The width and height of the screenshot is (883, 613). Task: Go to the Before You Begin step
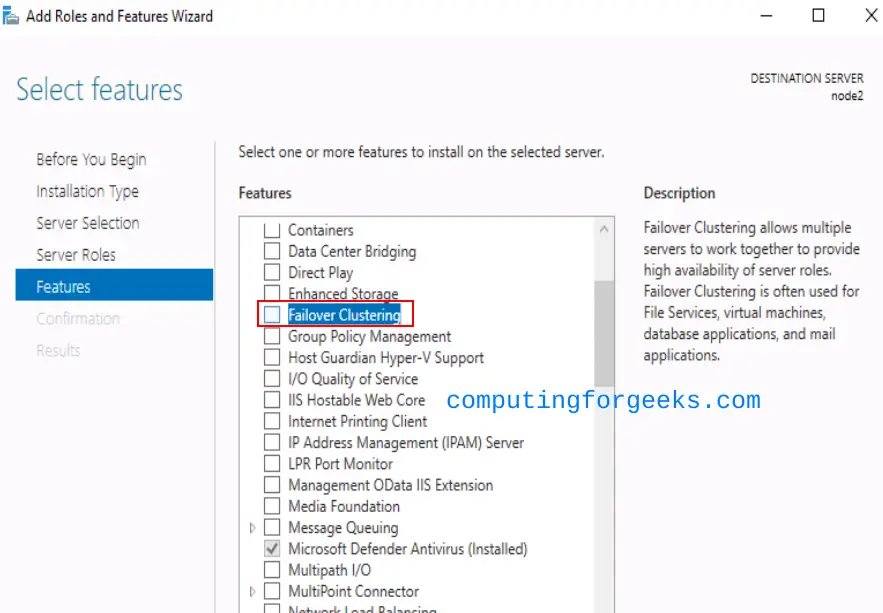point(91,160)
